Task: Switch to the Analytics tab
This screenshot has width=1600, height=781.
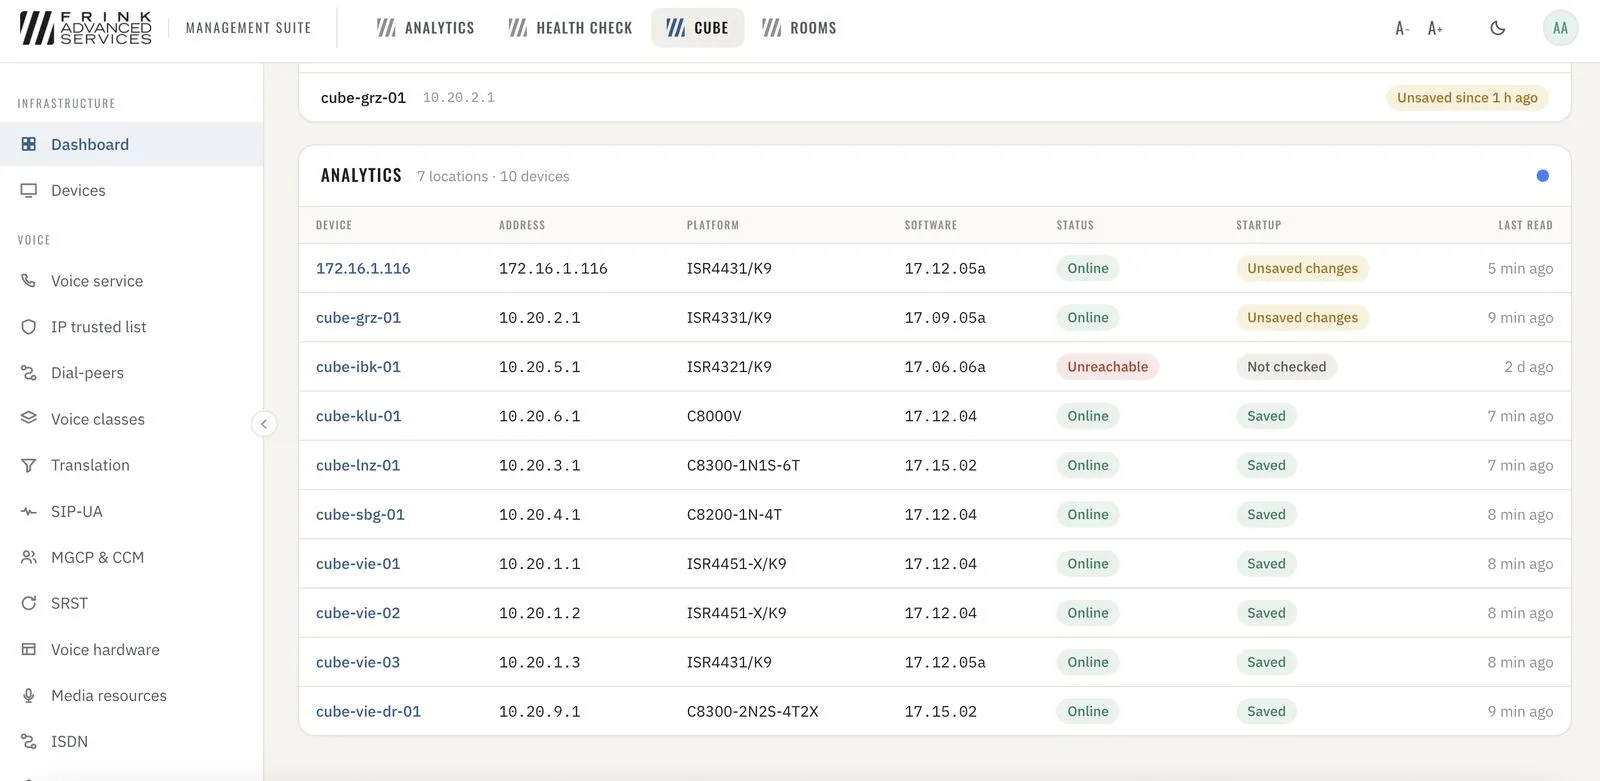Action: tap(425, 28)
